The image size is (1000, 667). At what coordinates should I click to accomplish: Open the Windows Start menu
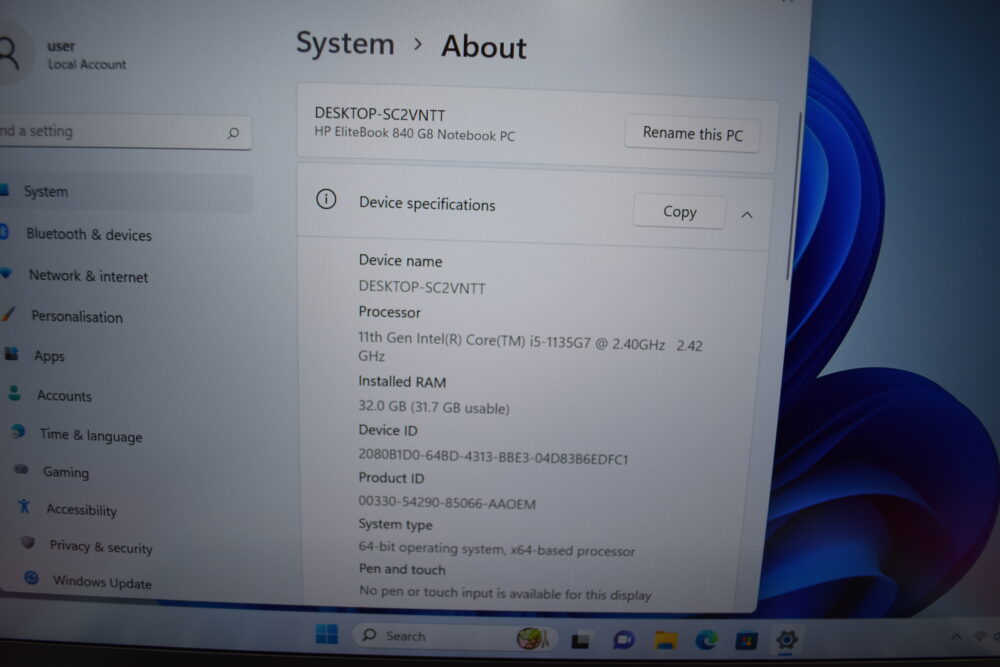tap(327, 634)
